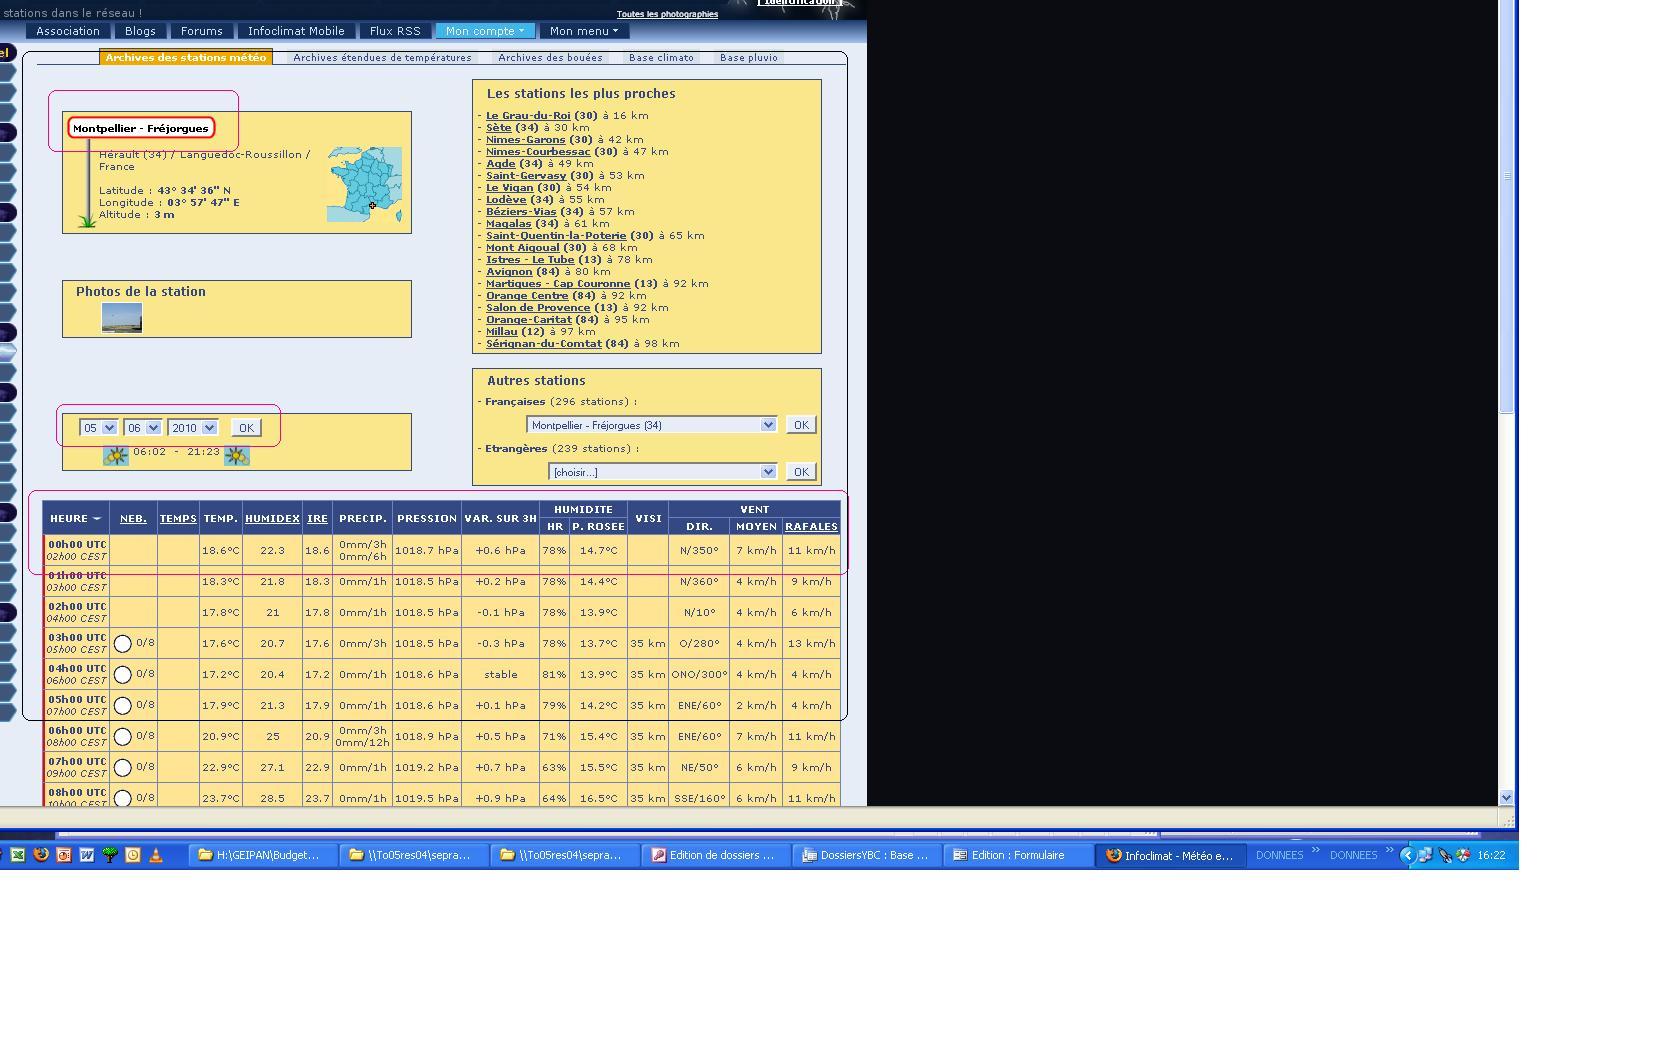Launch Excel from the quick launch bar

(18, 855)
